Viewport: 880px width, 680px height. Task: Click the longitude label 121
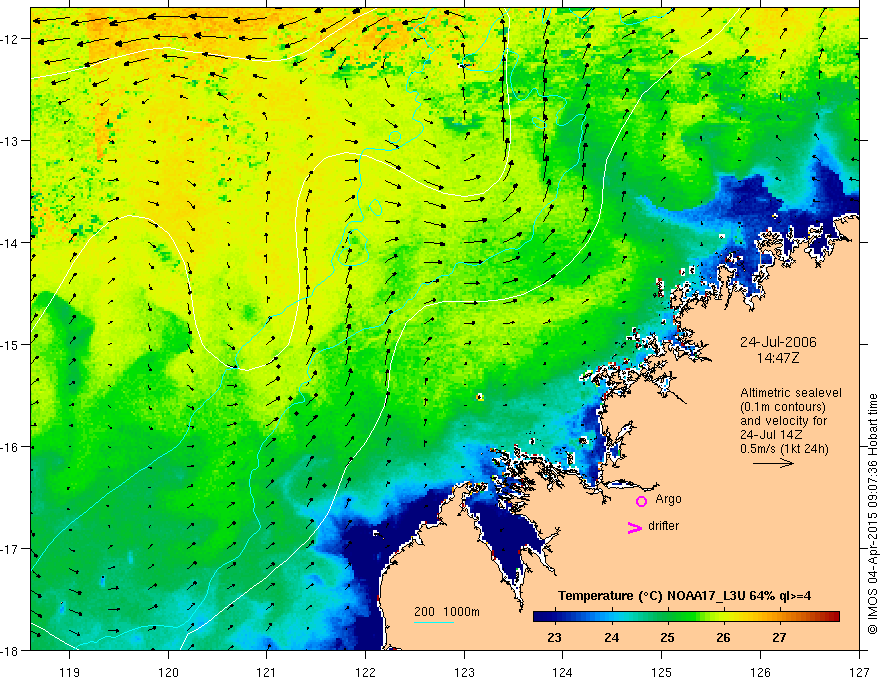coord(267,672)
